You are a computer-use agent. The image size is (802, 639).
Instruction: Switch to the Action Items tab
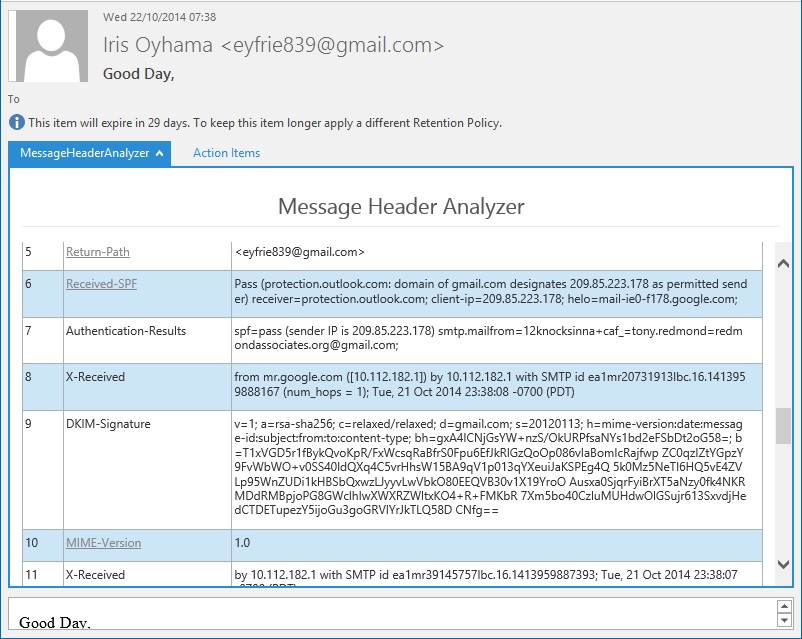click(227, 153)
